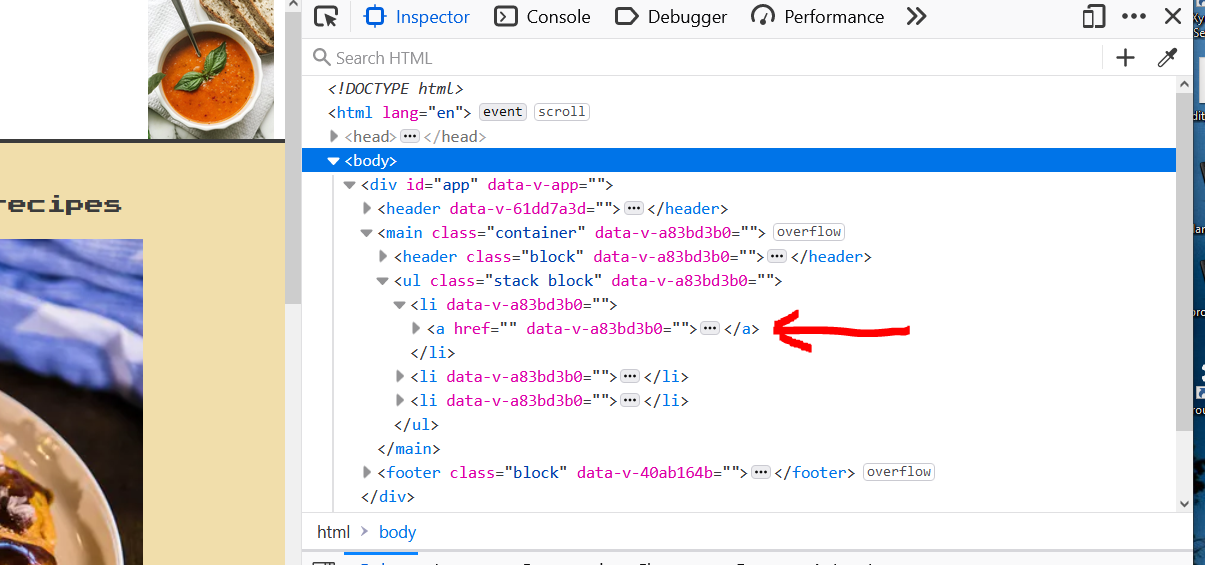1205x565 pixels.
Task: Toggle Responsive Design Mode icon
Action: (1094, 17)
